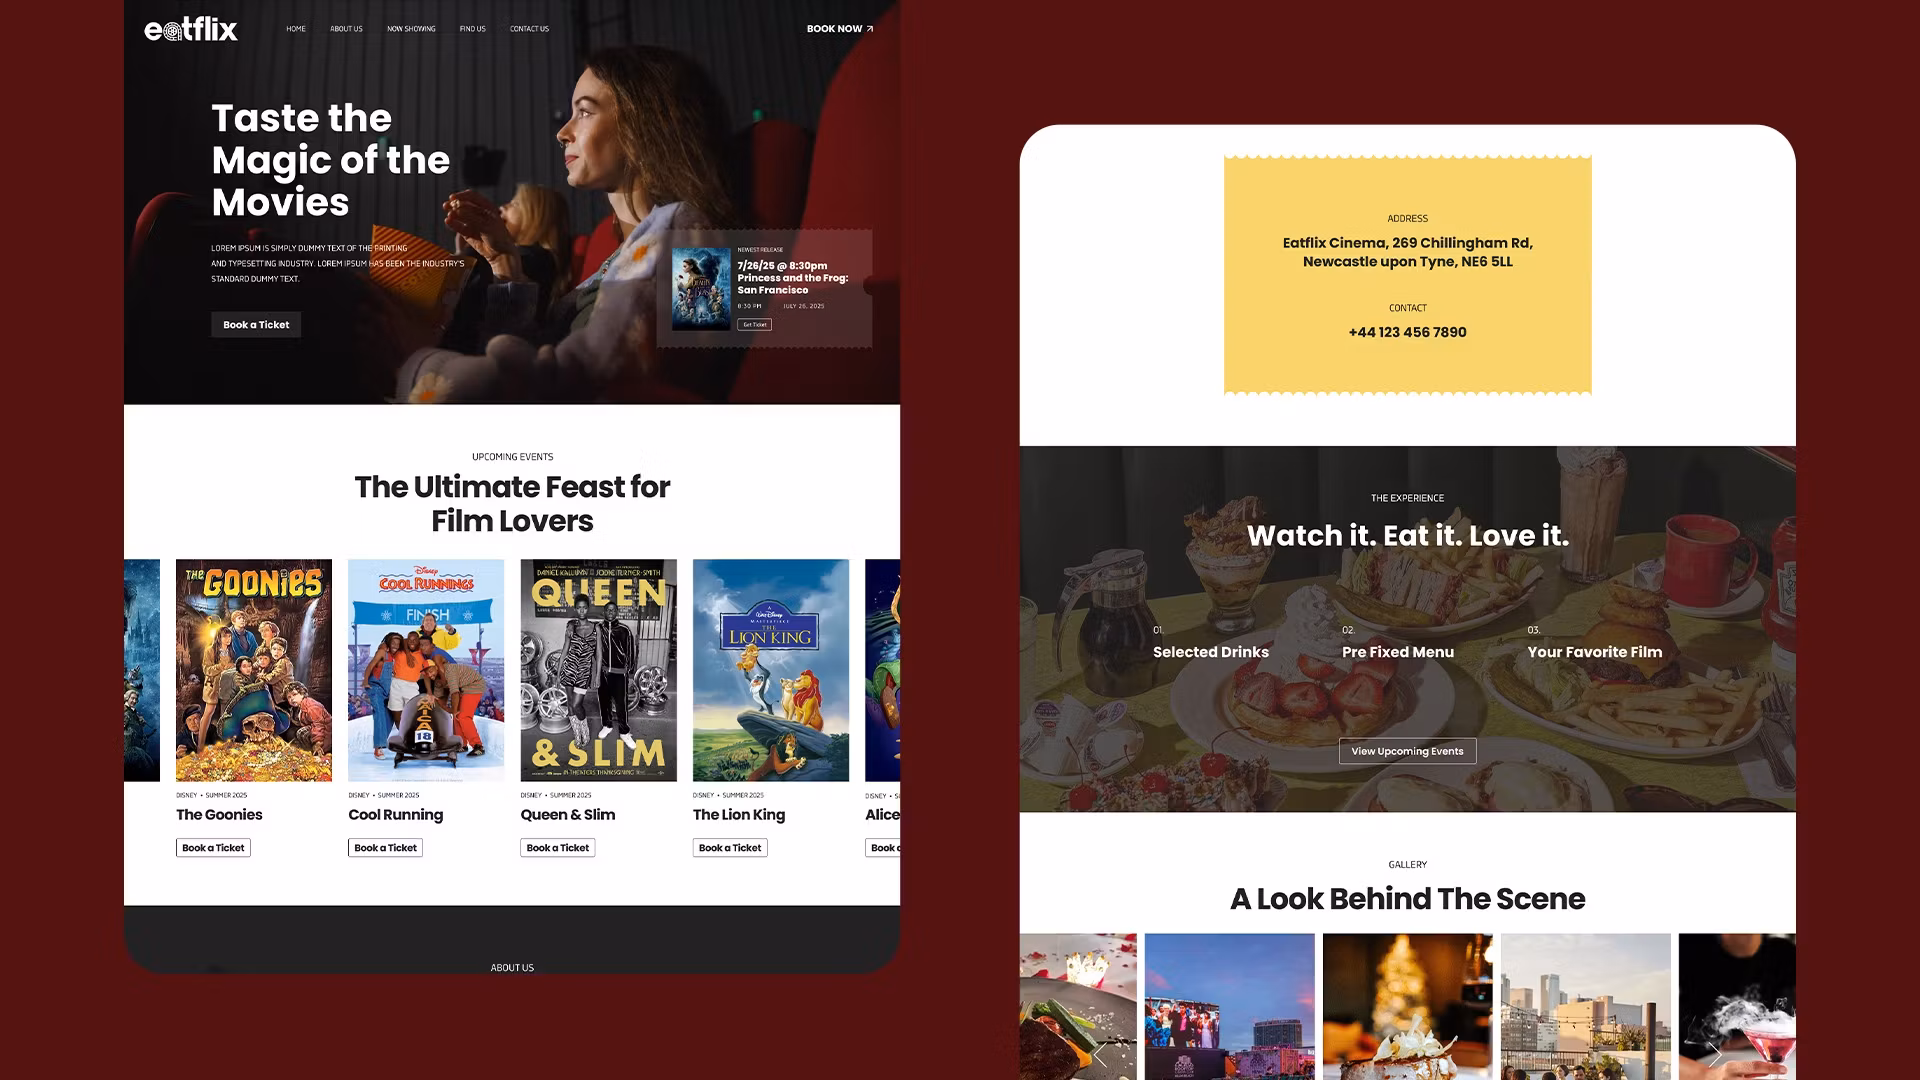Open the rooftop skyline gallery photo
Viewport: 1920px width, 1080px height.
(x=1585, y=1006)
